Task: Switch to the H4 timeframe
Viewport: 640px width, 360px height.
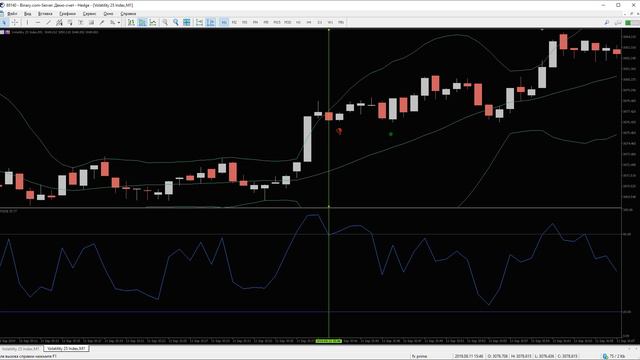Action: [309, 22]
